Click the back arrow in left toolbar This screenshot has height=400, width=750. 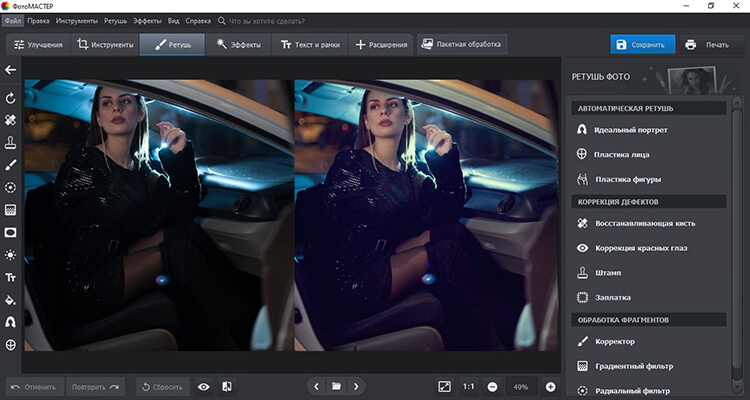coord(11,70)
